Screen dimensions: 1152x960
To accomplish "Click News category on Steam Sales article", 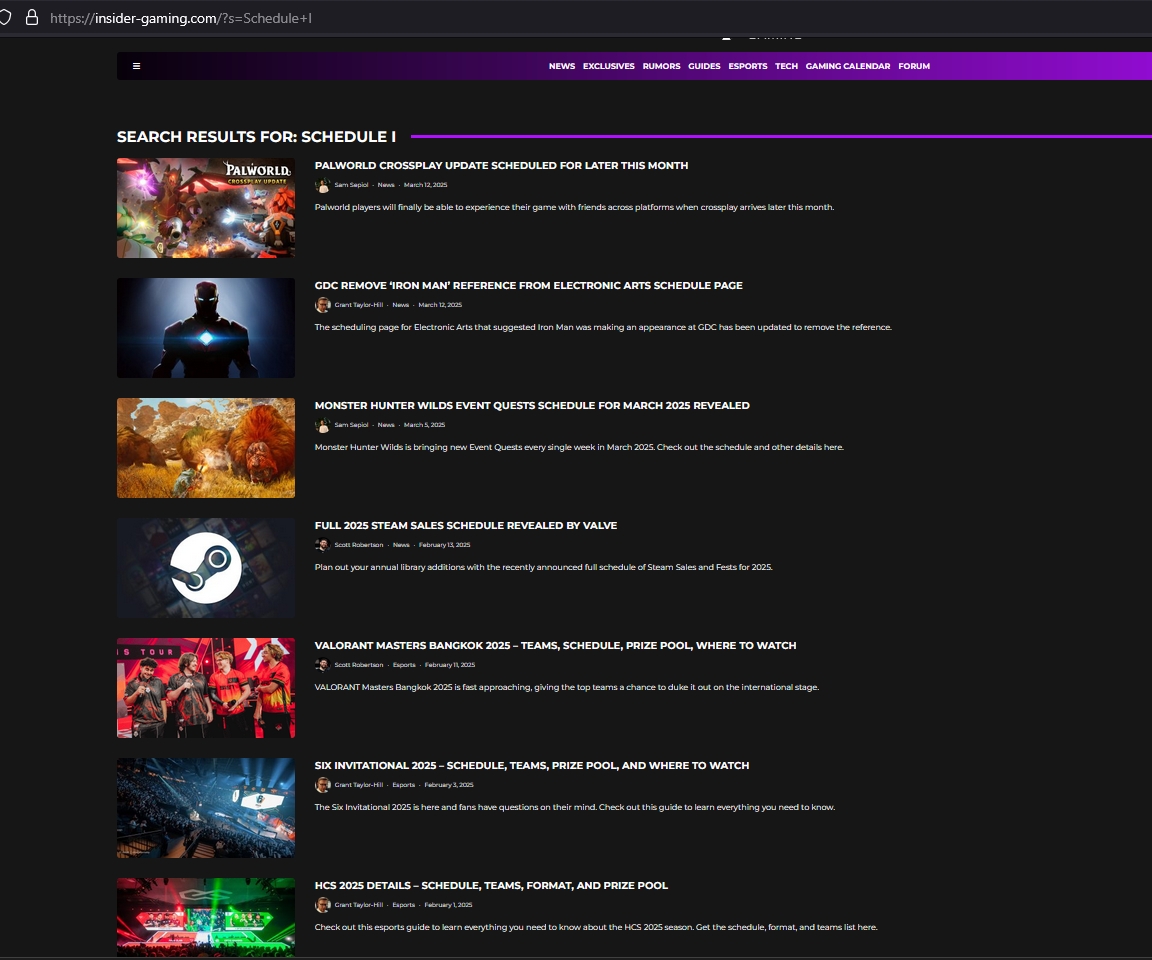I will coord(400,545).
